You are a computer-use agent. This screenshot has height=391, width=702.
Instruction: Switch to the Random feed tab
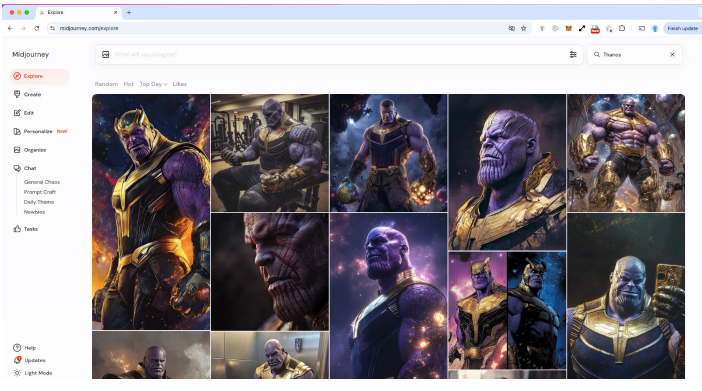click(x=106, y=84)
